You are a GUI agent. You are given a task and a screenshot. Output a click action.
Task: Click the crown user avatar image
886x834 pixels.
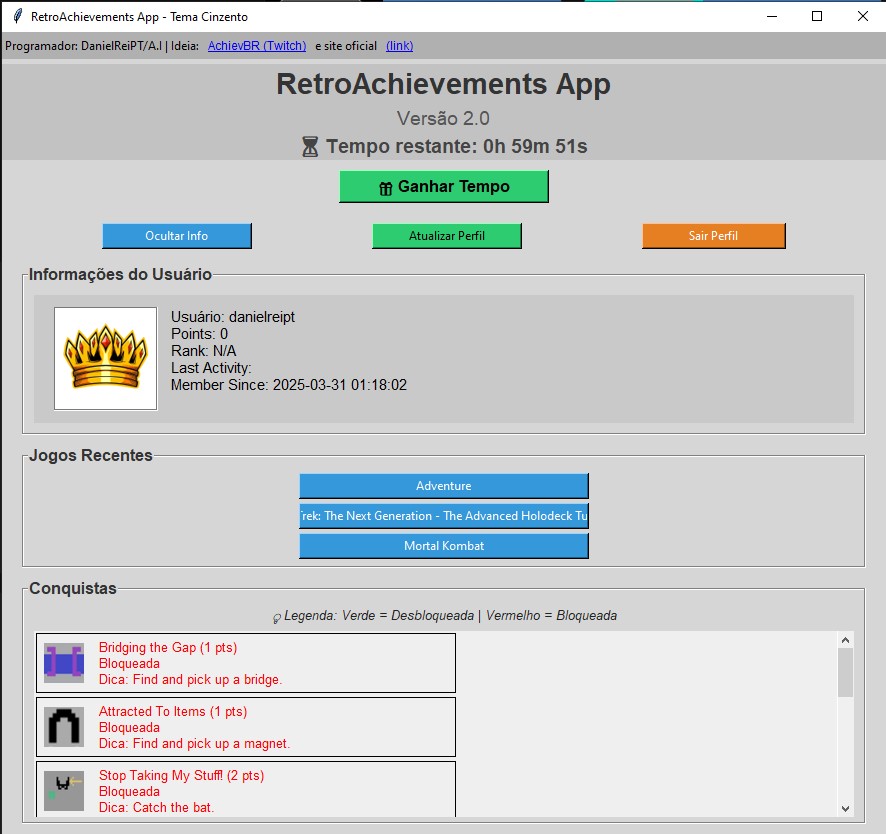pyautogui.click(x=106, y=358)
